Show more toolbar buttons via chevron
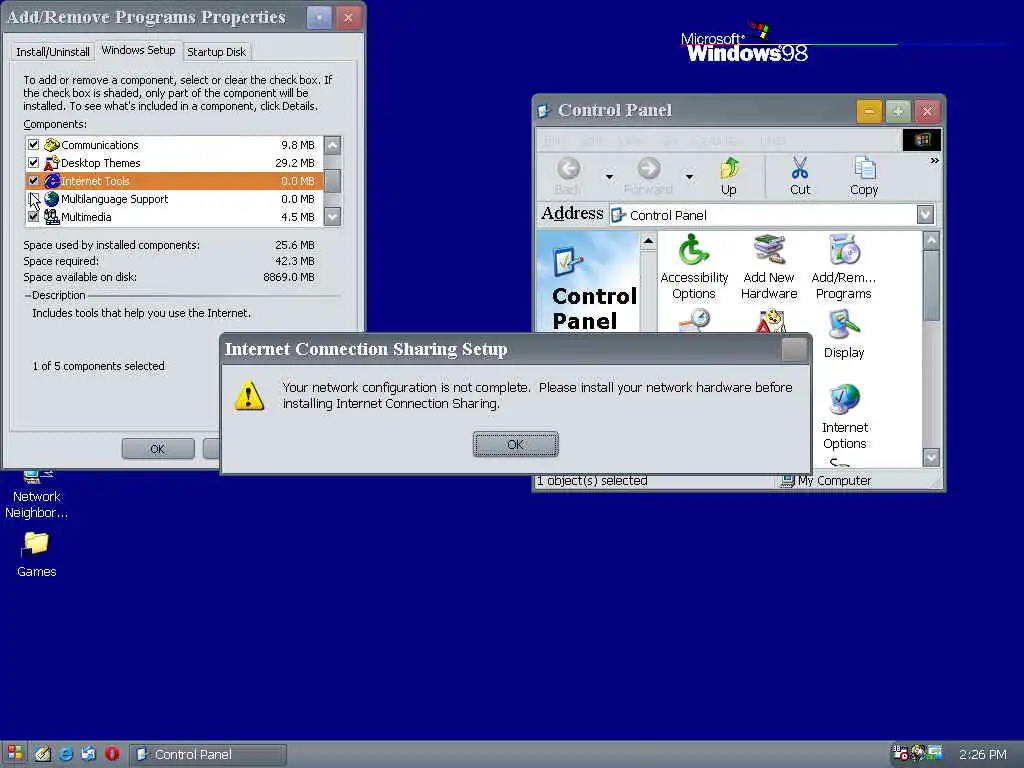 point(935,160)
